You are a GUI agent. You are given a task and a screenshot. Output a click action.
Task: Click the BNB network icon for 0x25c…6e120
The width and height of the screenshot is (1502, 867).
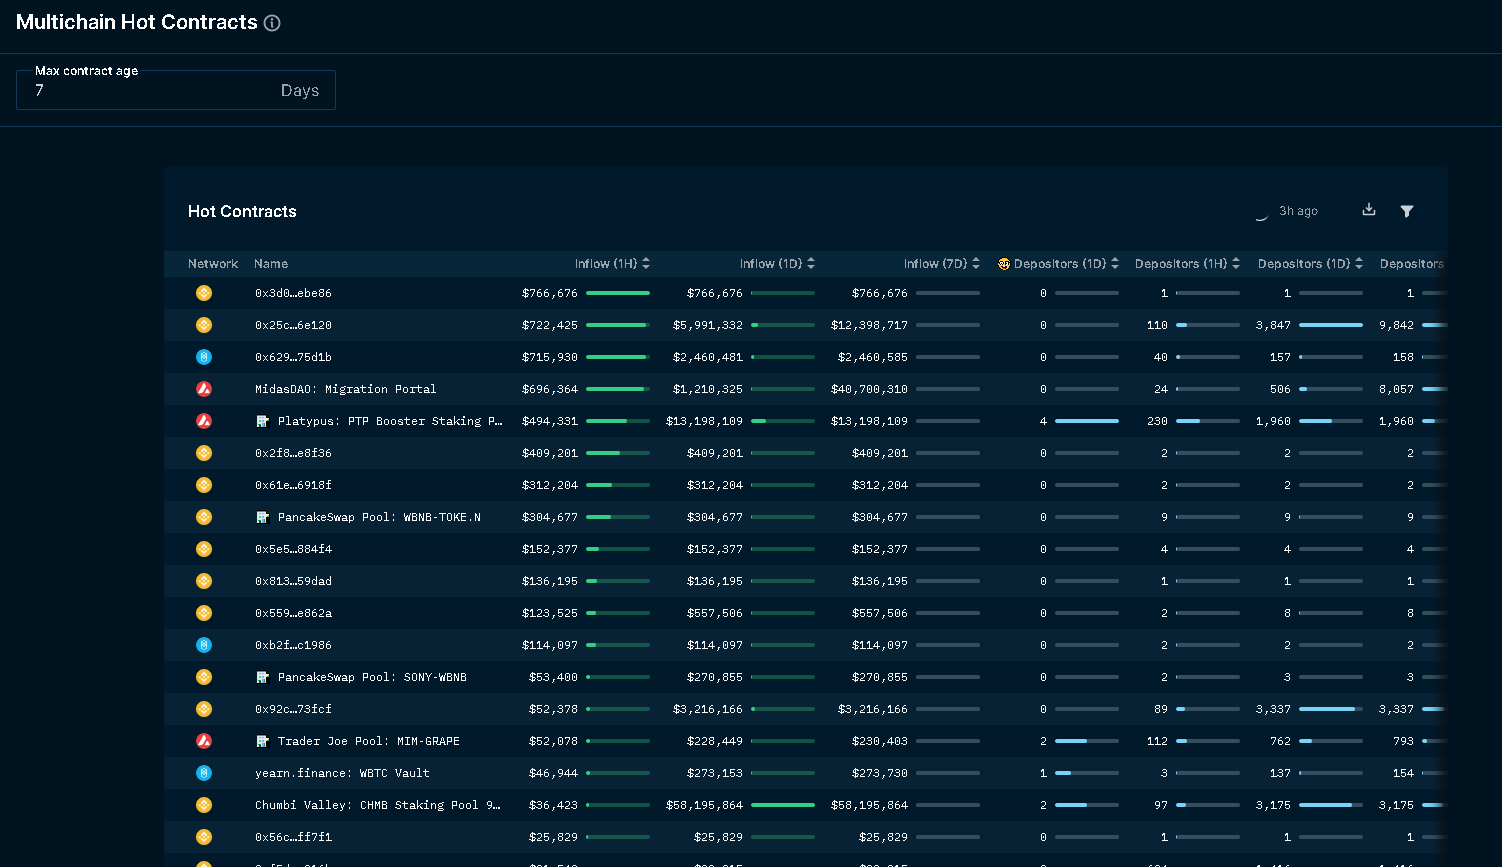pos(204,325)
